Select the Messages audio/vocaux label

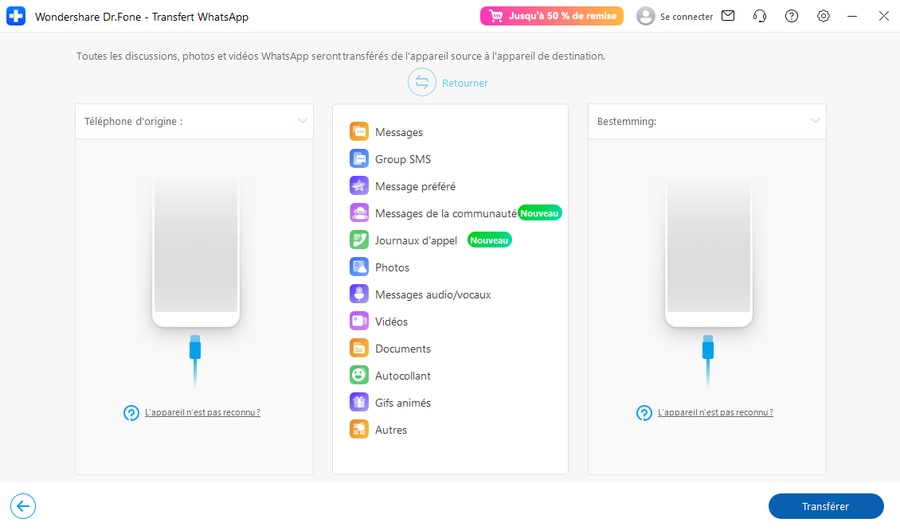point(433,294)
